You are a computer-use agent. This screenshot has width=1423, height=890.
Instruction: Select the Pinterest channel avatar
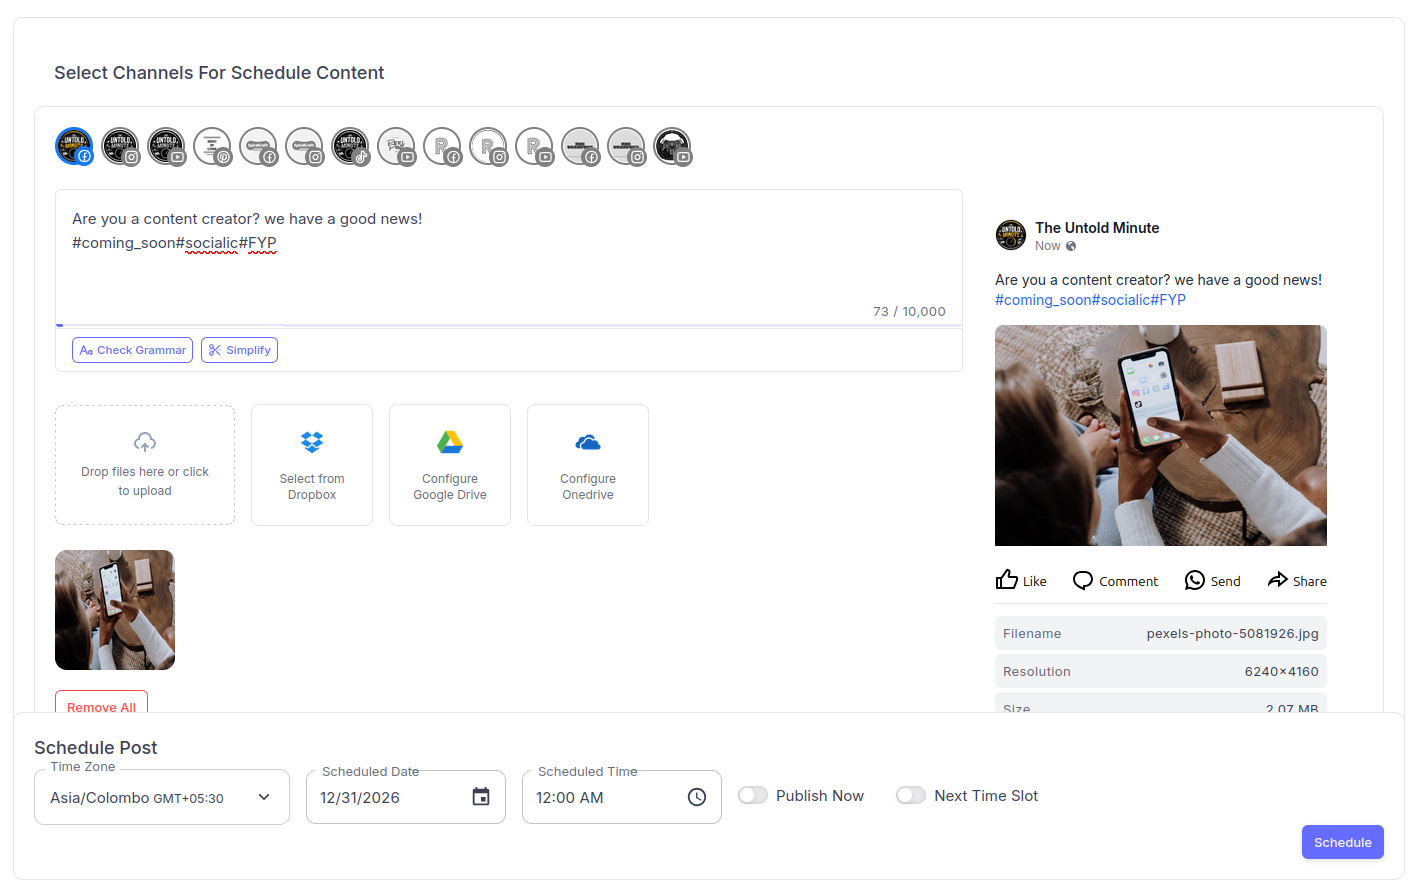[x=212, y=146]
